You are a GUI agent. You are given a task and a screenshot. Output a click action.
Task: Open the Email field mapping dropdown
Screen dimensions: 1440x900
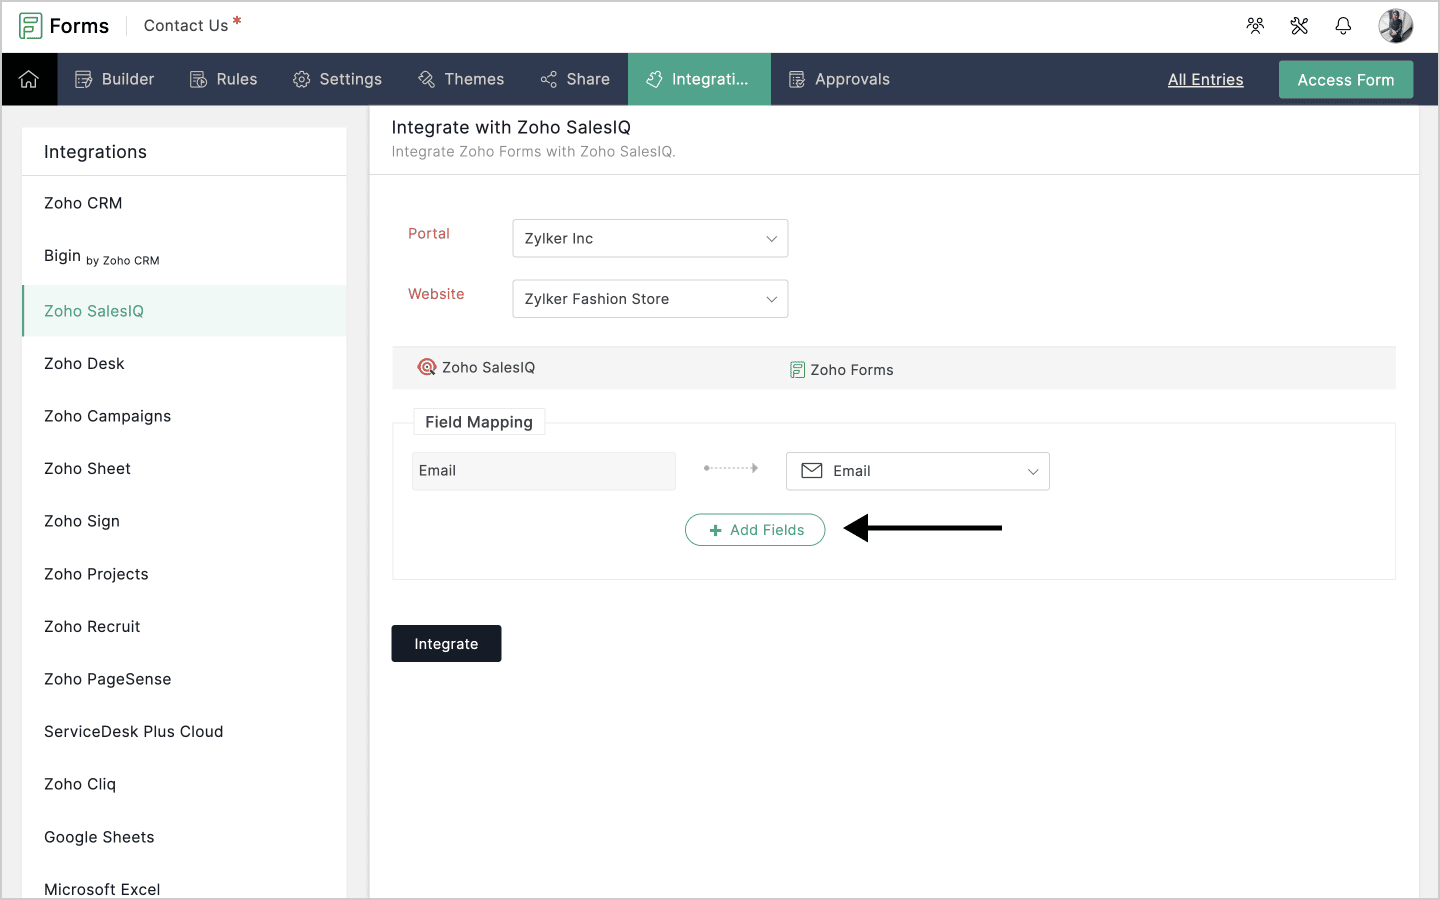pyautogui.click(x=918, y=471)
